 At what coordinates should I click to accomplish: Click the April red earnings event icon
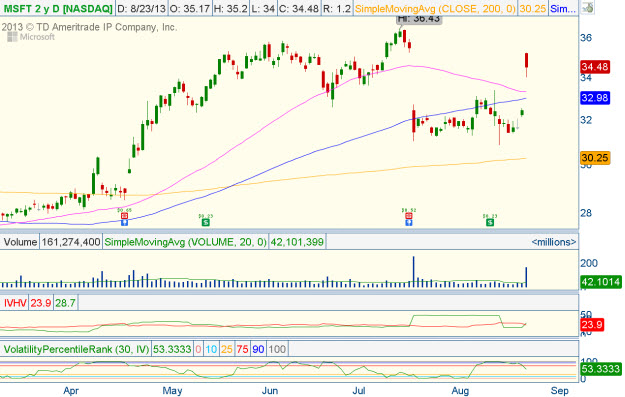pyautogui.click(x=124, y=216)
